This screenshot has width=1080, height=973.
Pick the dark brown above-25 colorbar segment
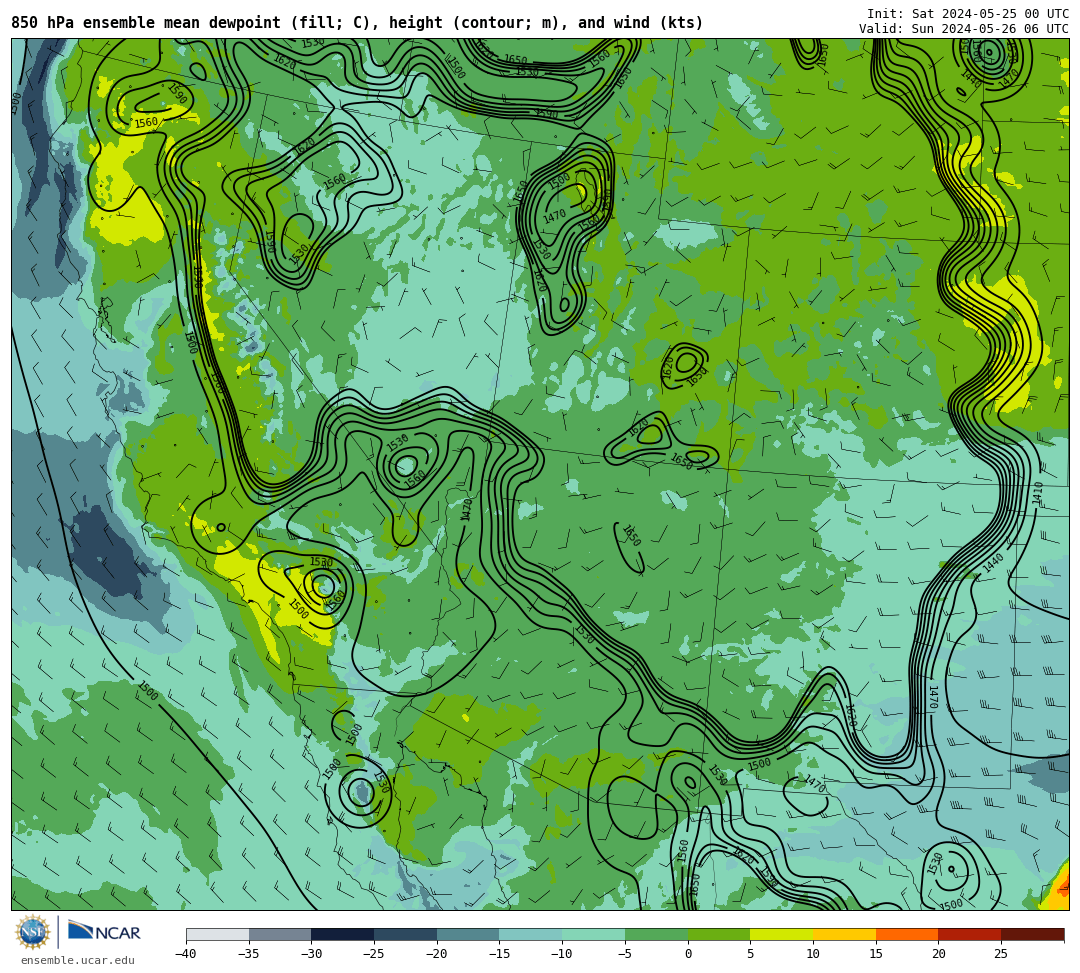click(1032, 934)
